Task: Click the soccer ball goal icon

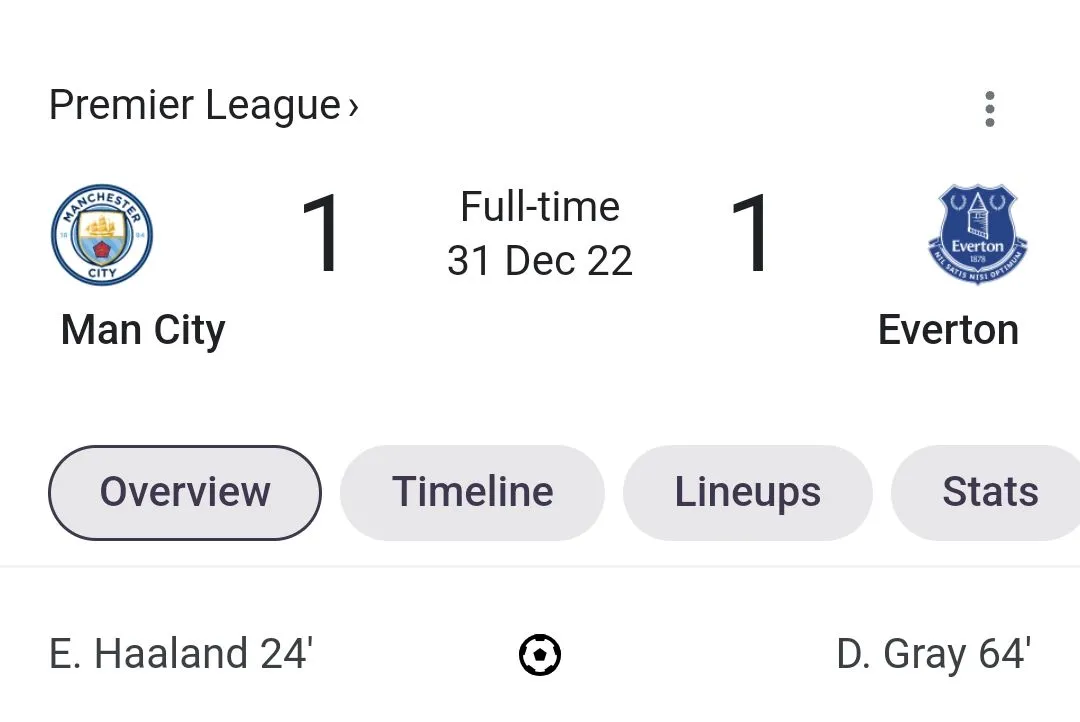Action: [540, 655]
